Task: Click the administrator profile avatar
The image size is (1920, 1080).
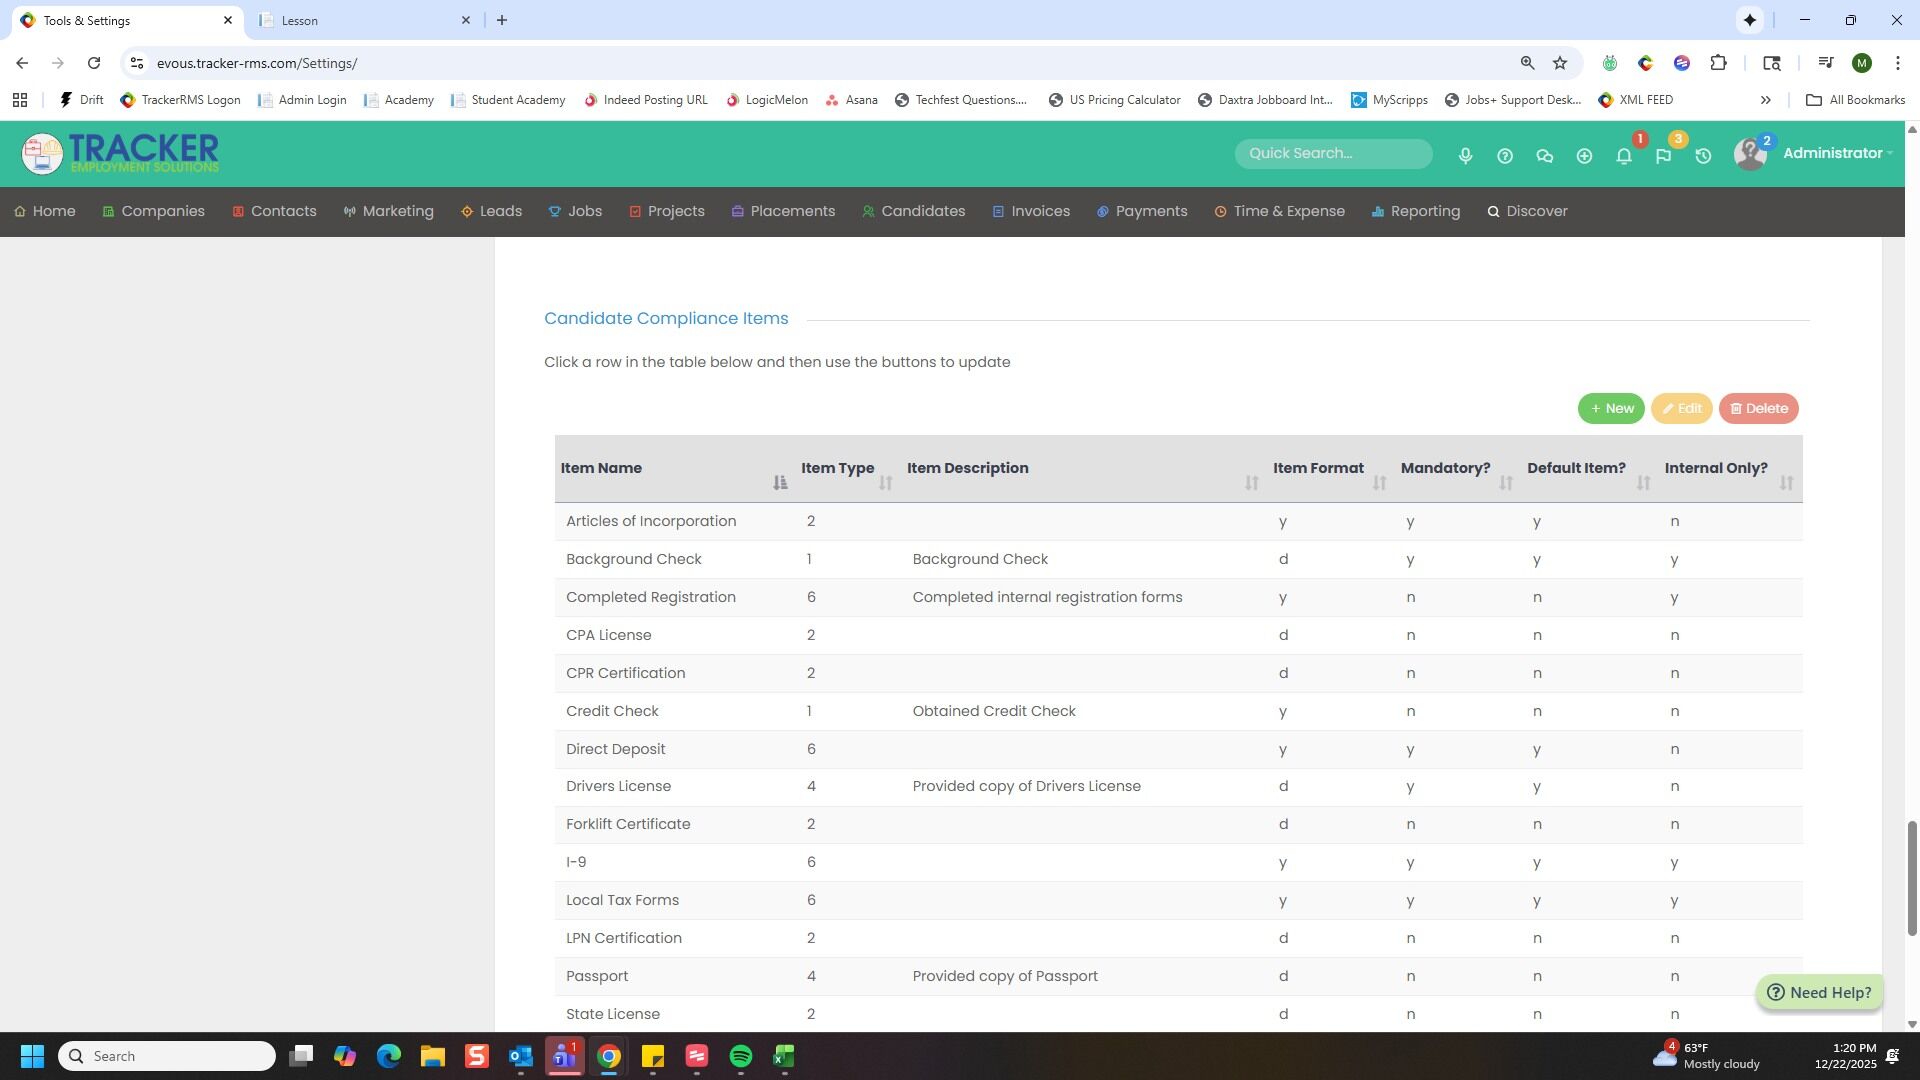Action: (x=1750, y=154)
